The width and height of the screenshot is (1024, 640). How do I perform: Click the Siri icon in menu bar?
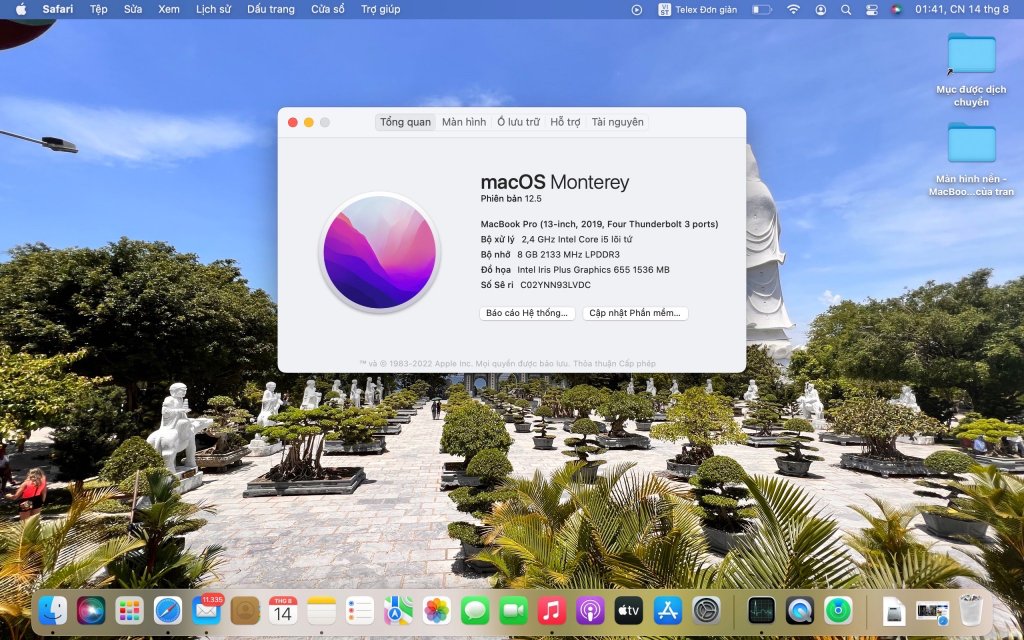(896, 9)
